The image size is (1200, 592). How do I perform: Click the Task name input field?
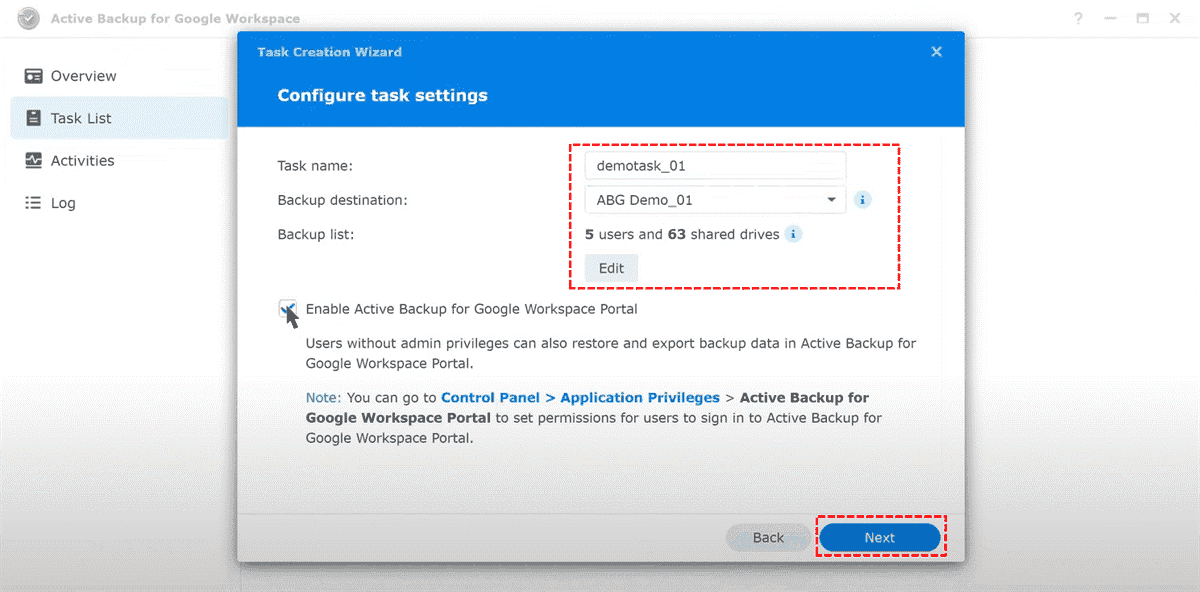coord(714,166)
